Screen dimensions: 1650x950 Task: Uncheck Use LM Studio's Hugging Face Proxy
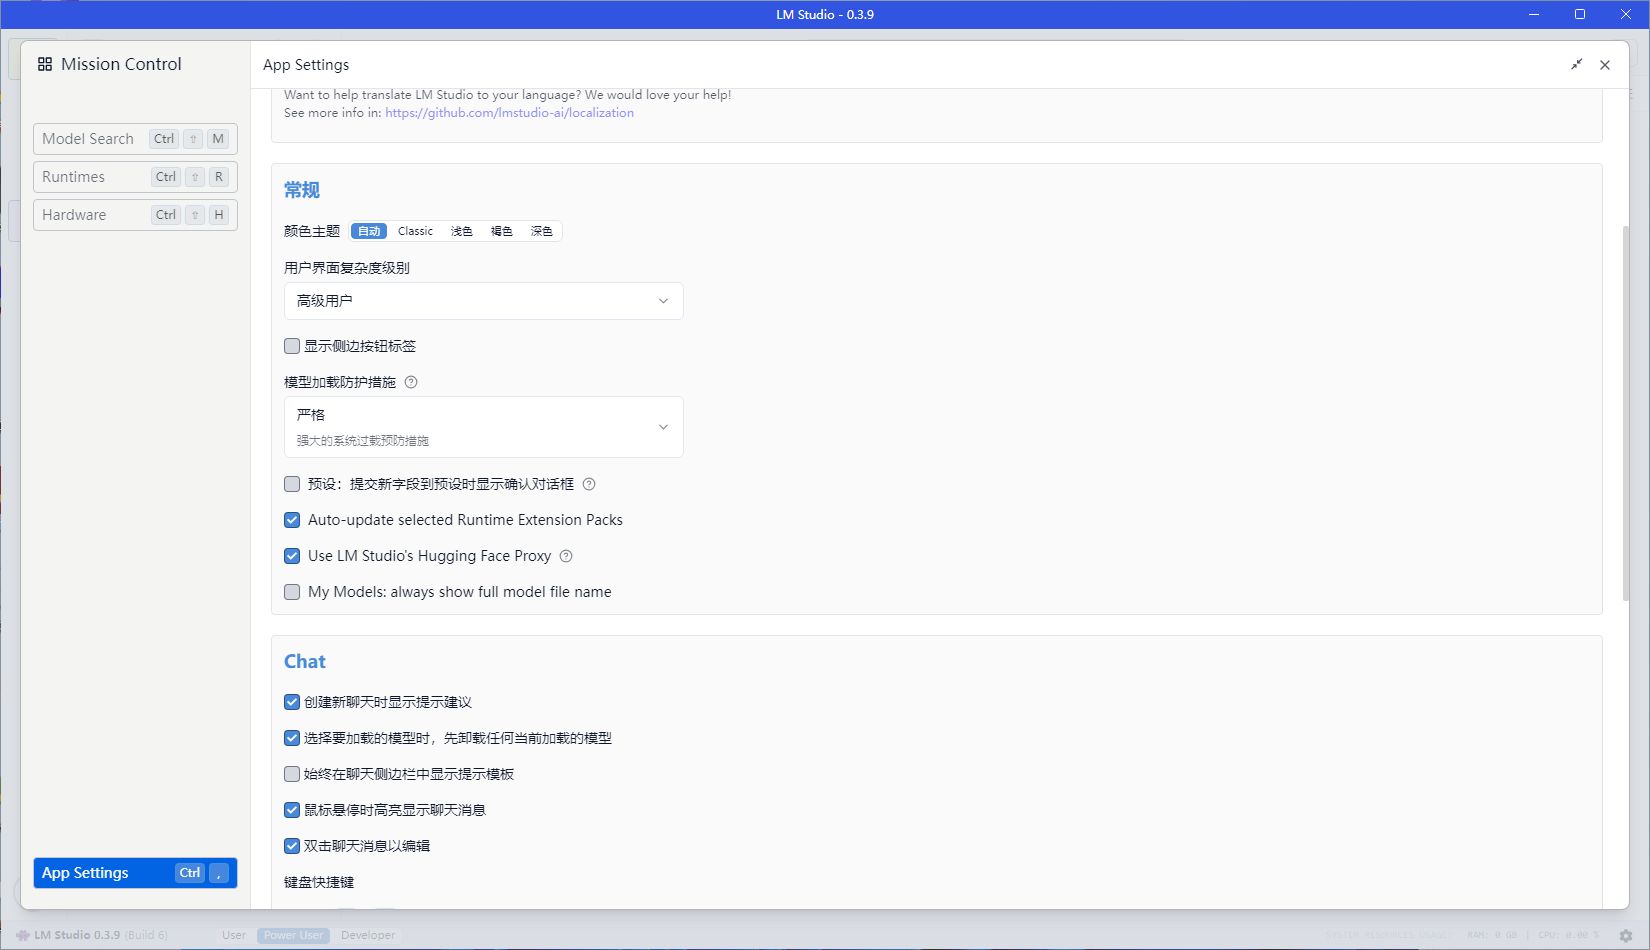pos(292,556)
